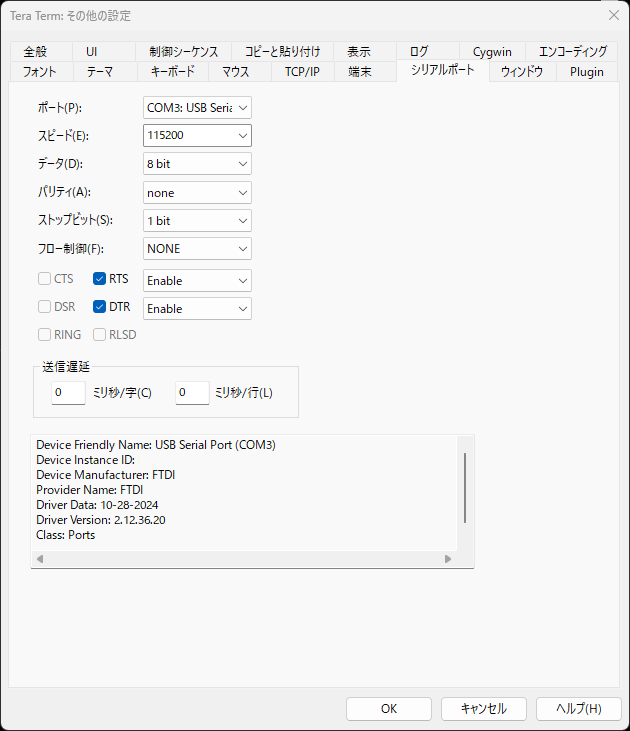Switch to the ウィンドウ tab
Viewport: 630px width, 731px height.
522,72
